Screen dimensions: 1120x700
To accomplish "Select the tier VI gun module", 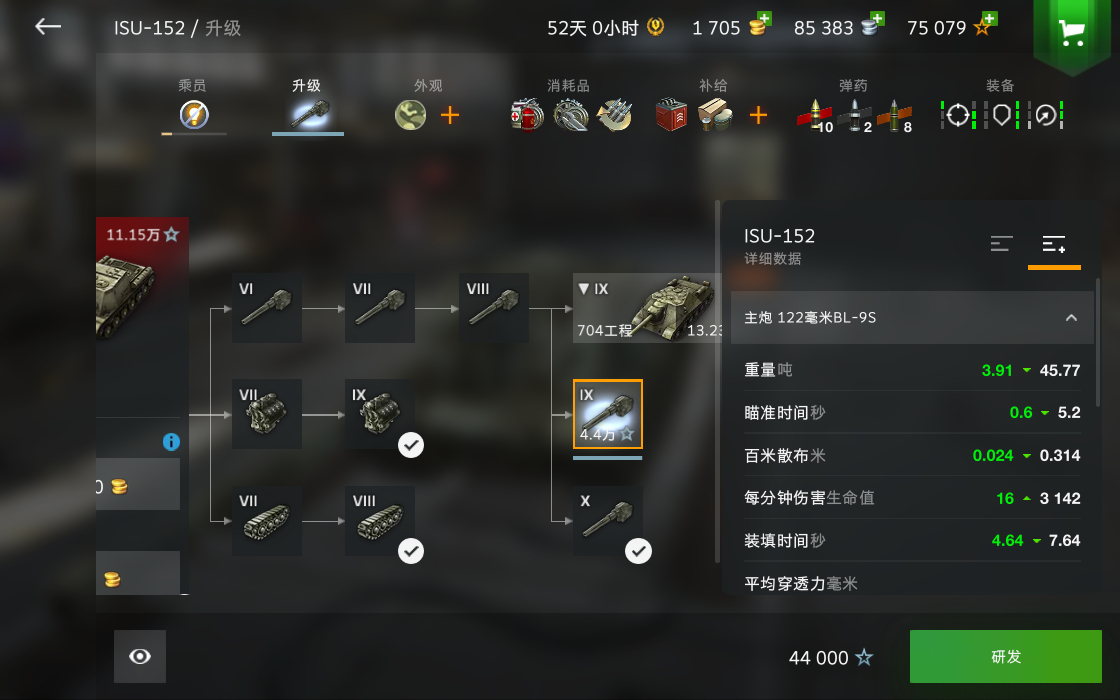I will coord(267,308).
